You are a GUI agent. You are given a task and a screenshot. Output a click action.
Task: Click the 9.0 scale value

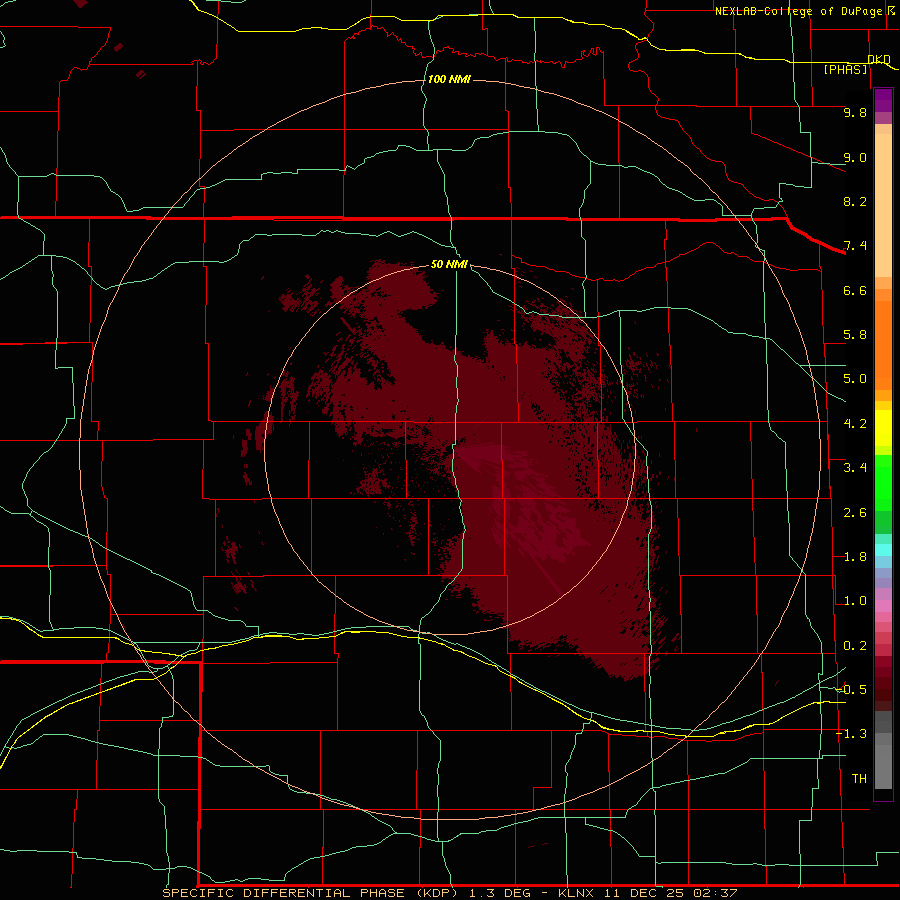coord(855,157)
